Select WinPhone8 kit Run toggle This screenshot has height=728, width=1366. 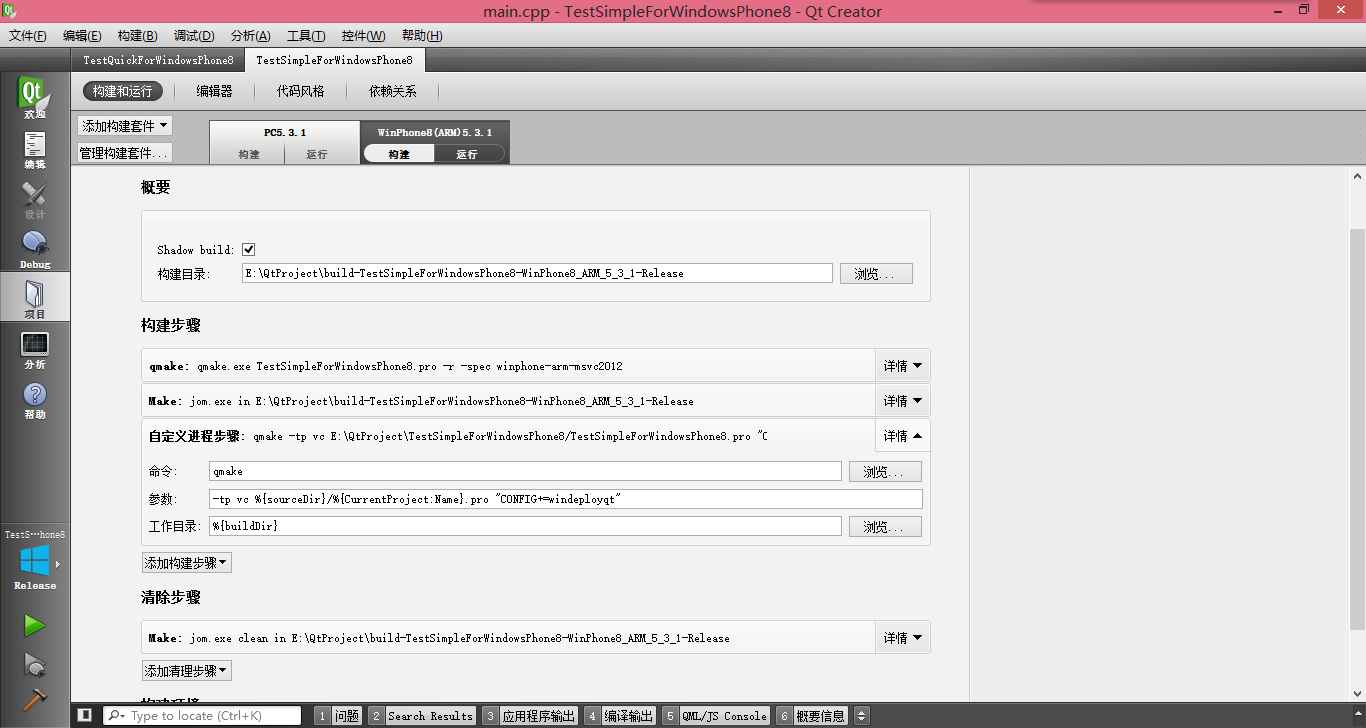pos(467,154)
